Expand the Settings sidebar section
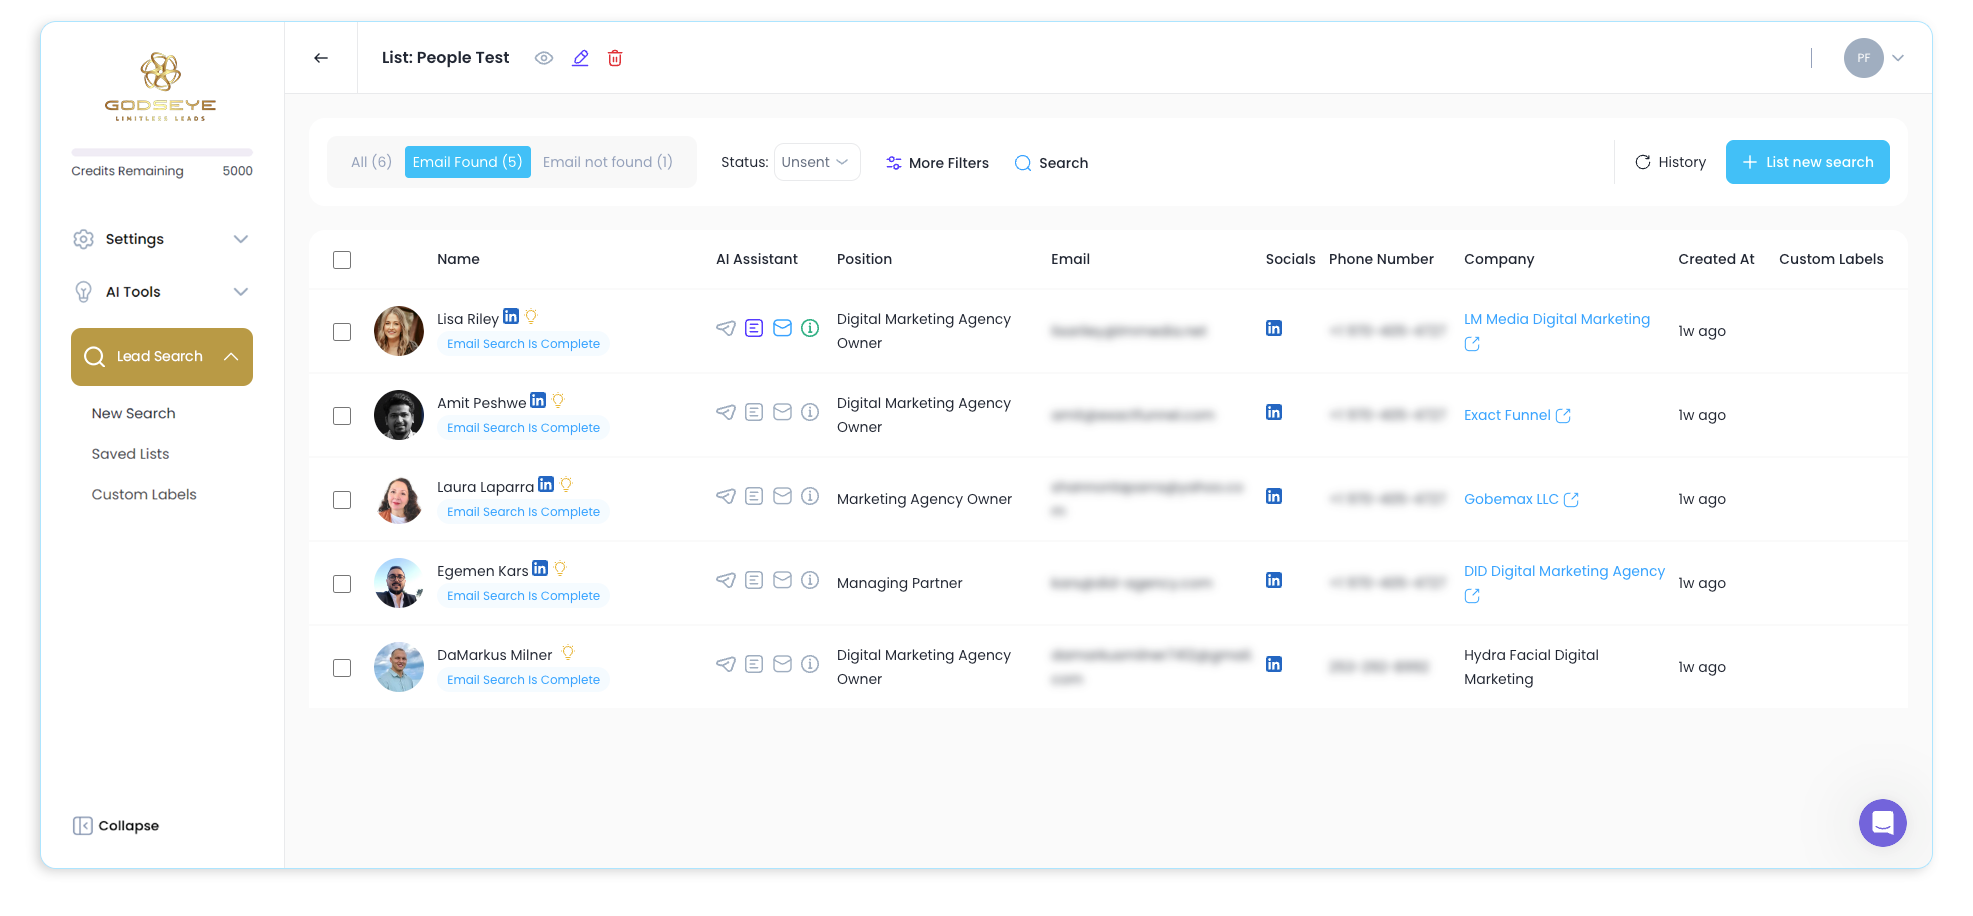The height and width of the screenshot is (916, 1973). (x=161, y=239)
